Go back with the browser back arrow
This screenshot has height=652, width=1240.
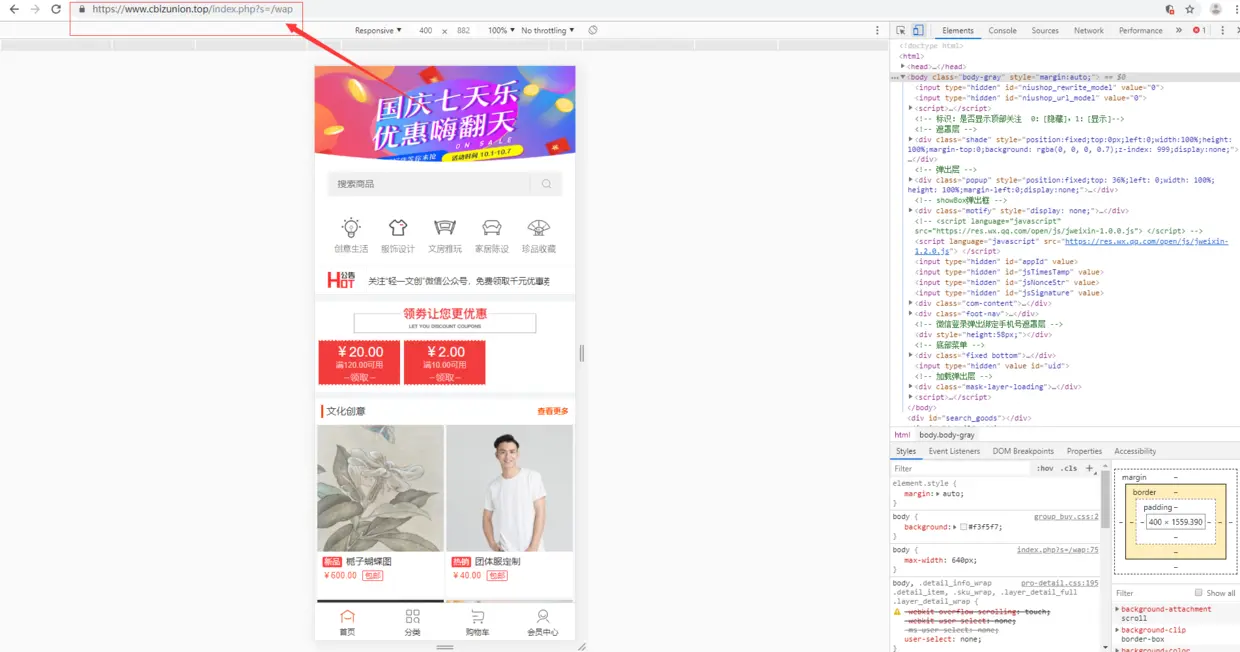click(14, 9)
